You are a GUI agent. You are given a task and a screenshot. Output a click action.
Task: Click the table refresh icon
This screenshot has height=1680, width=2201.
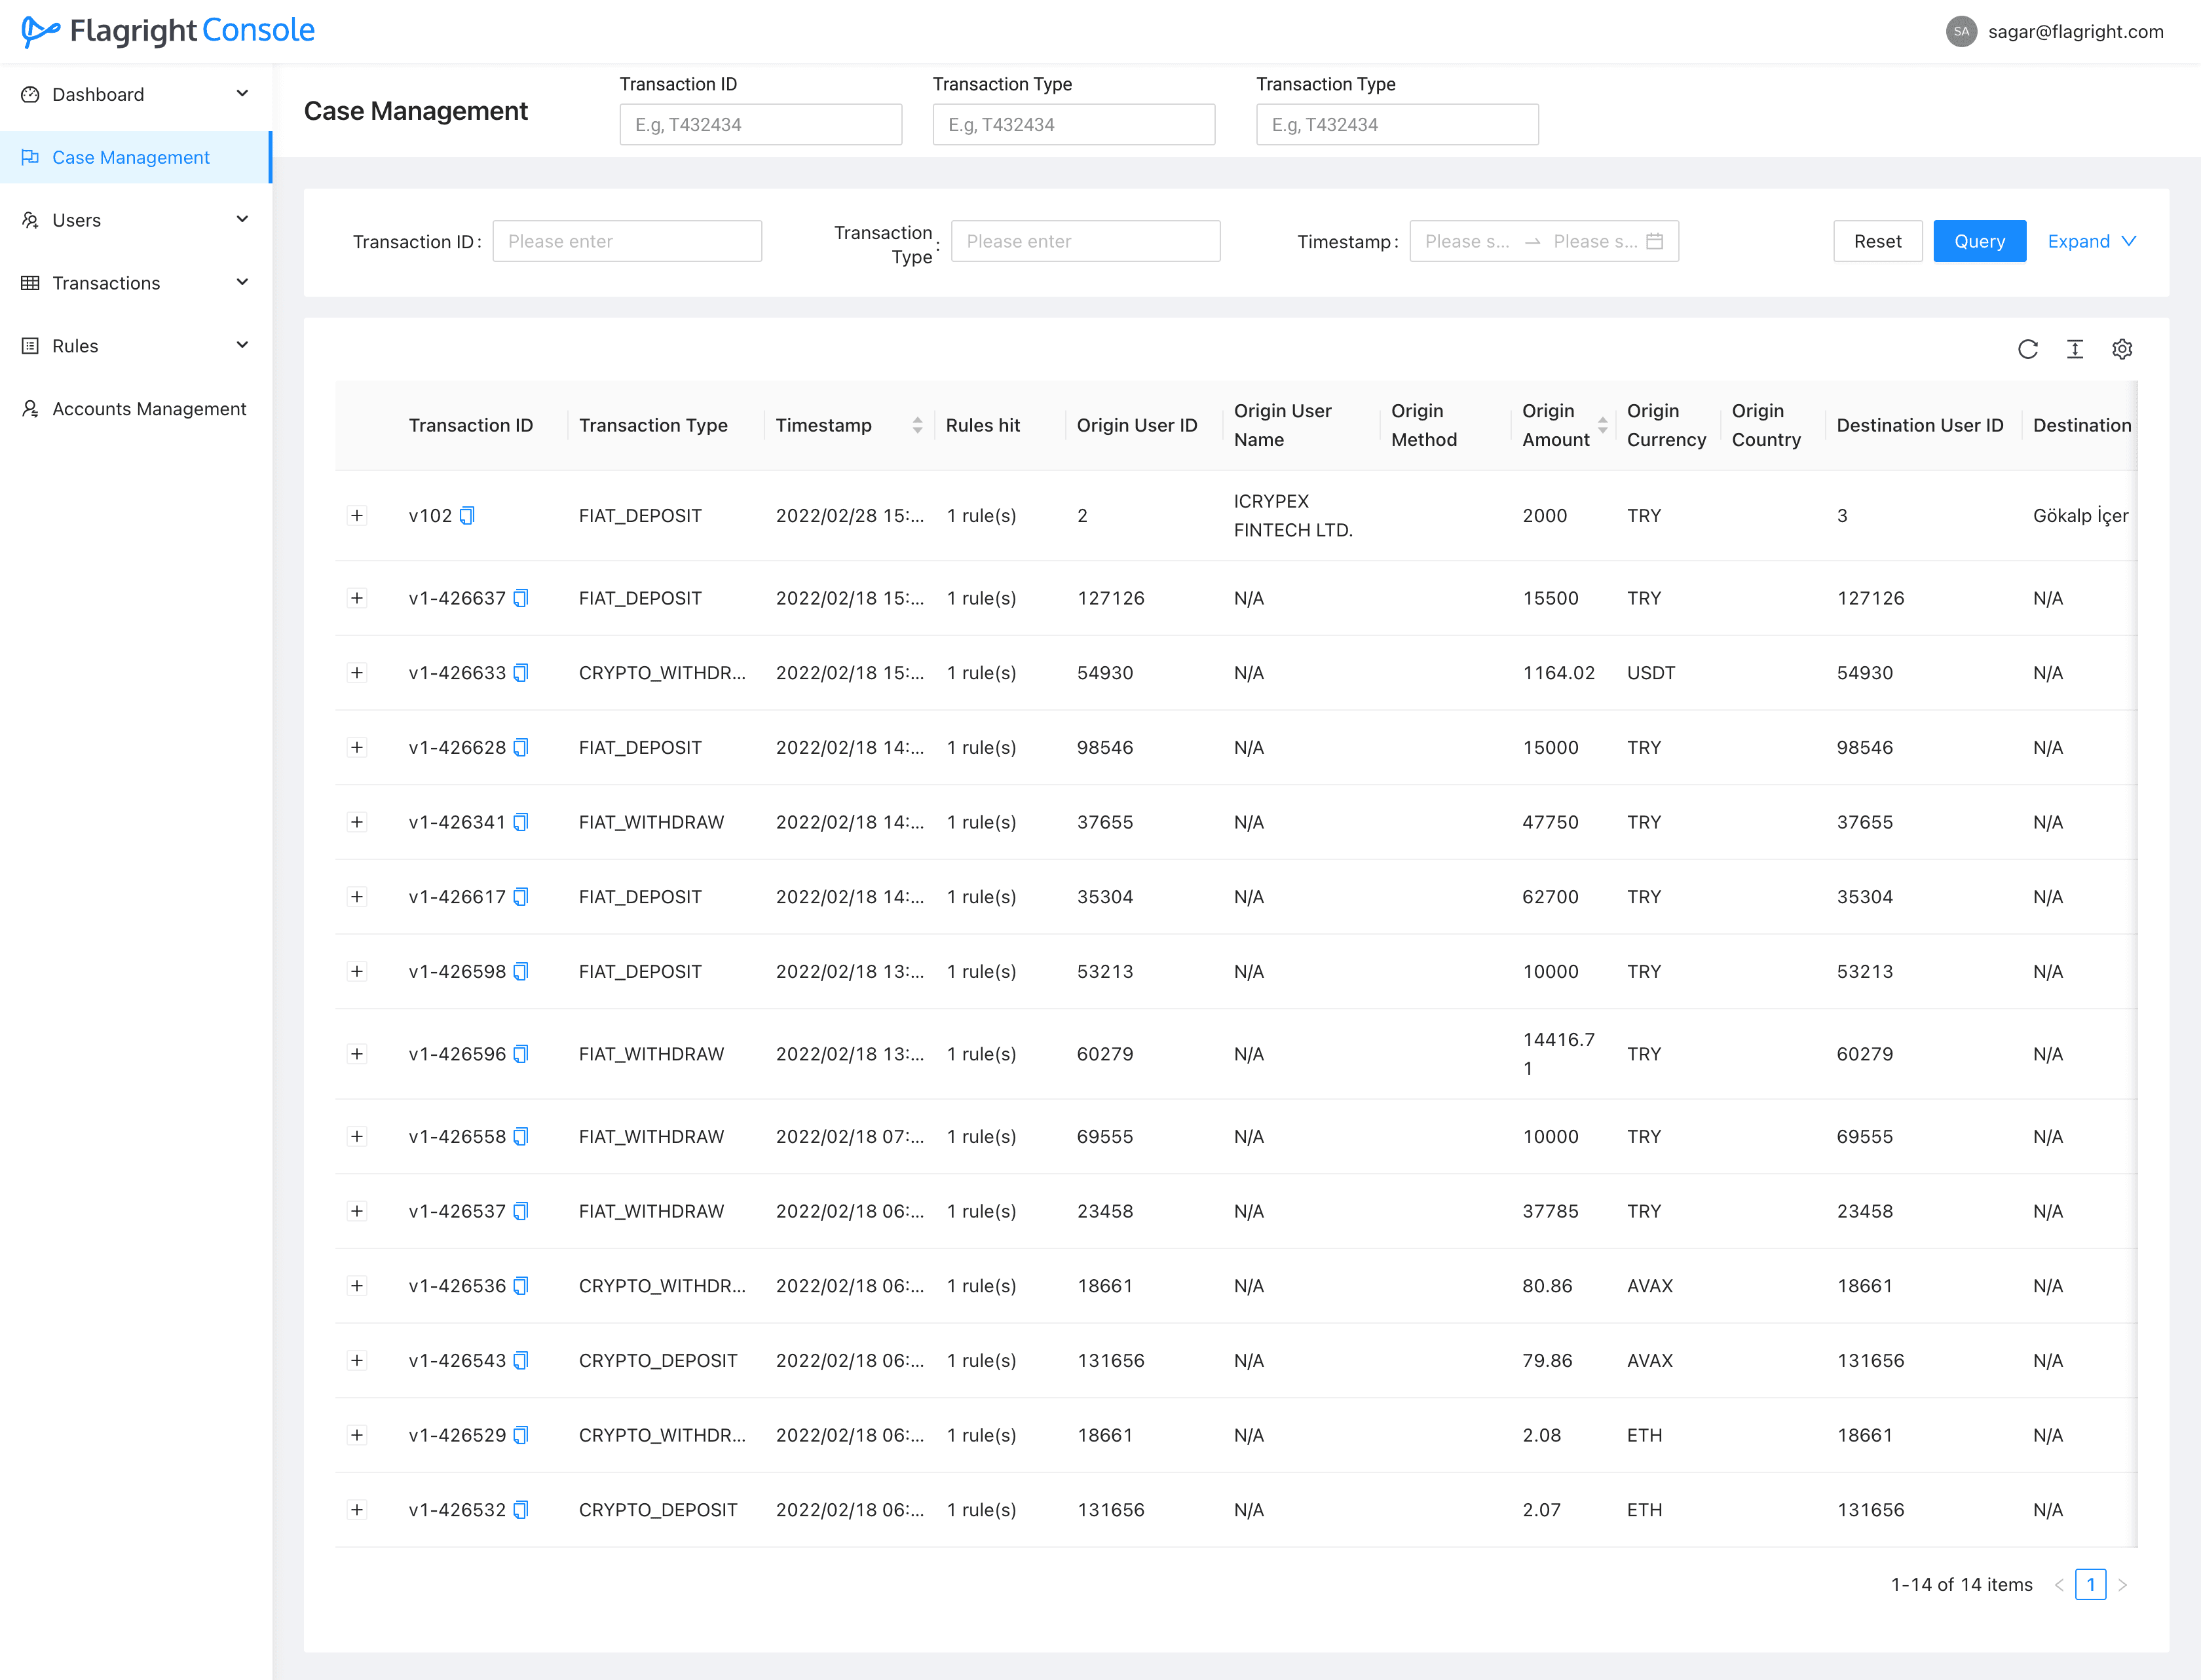(x=2027, y=349)
